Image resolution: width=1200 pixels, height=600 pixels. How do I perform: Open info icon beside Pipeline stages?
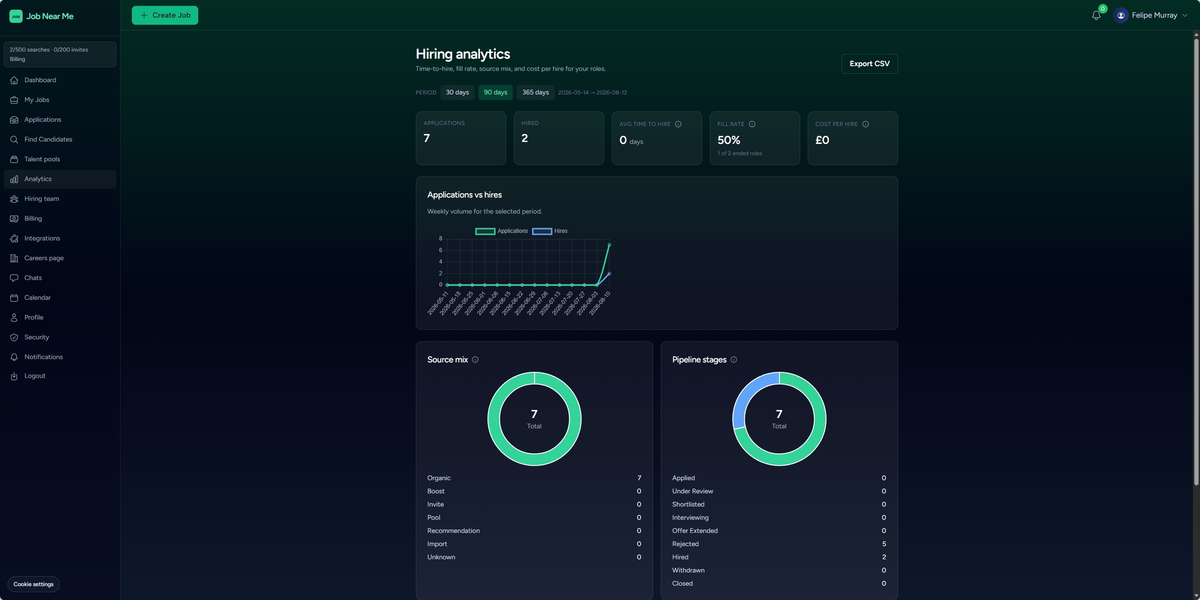[734, 360]
